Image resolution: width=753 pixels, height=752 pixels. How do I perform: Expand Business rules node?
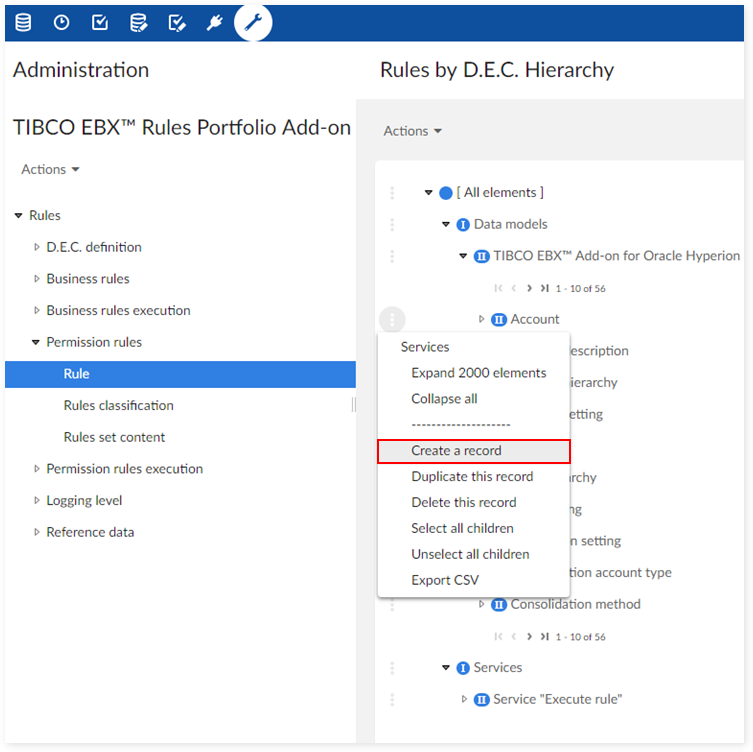coord(36,279)
